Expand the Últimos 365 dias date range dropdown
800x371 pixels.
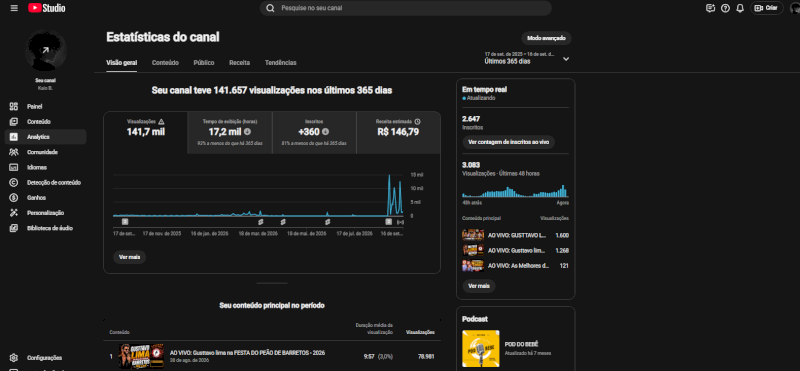[527, 58]
